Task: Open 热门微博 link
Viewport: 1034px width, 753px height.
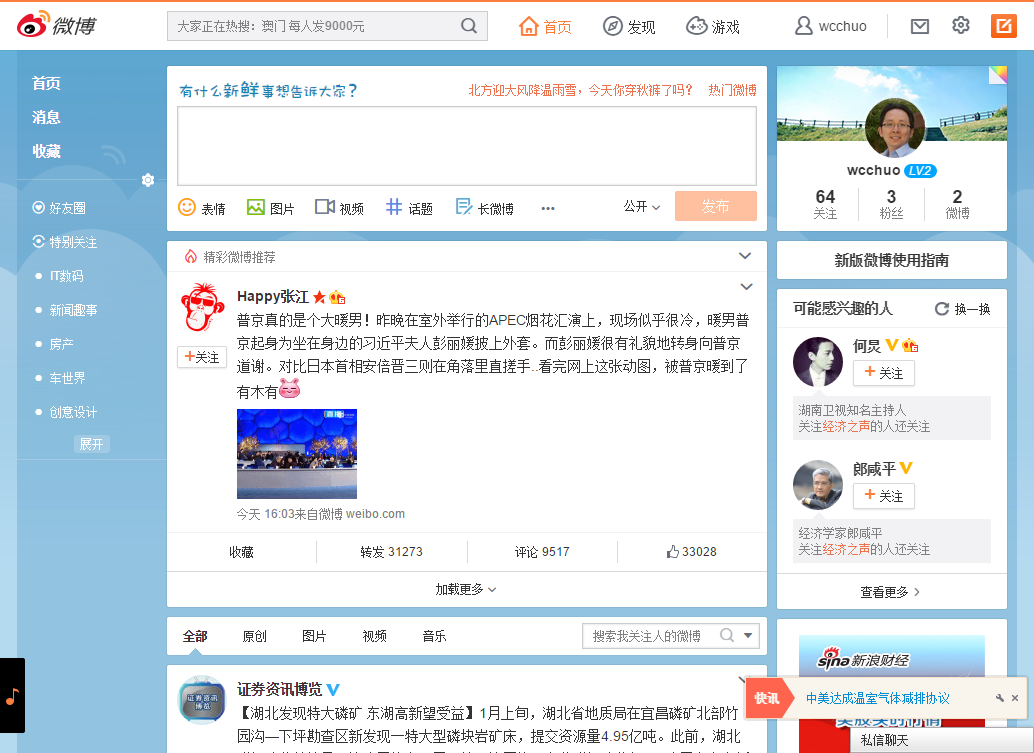Action: tap(732, 90)
